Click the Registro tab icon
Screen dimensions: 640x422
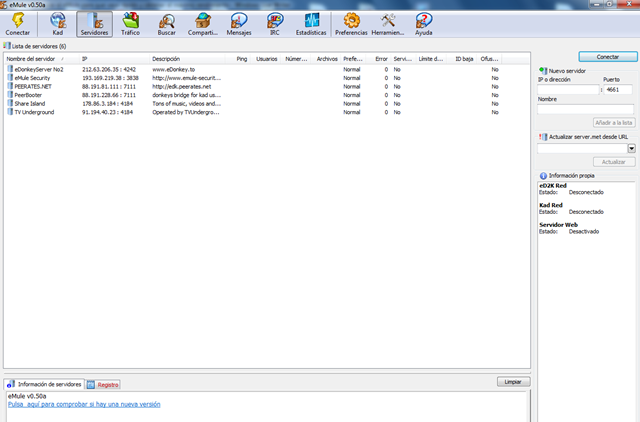pos(91,384)
